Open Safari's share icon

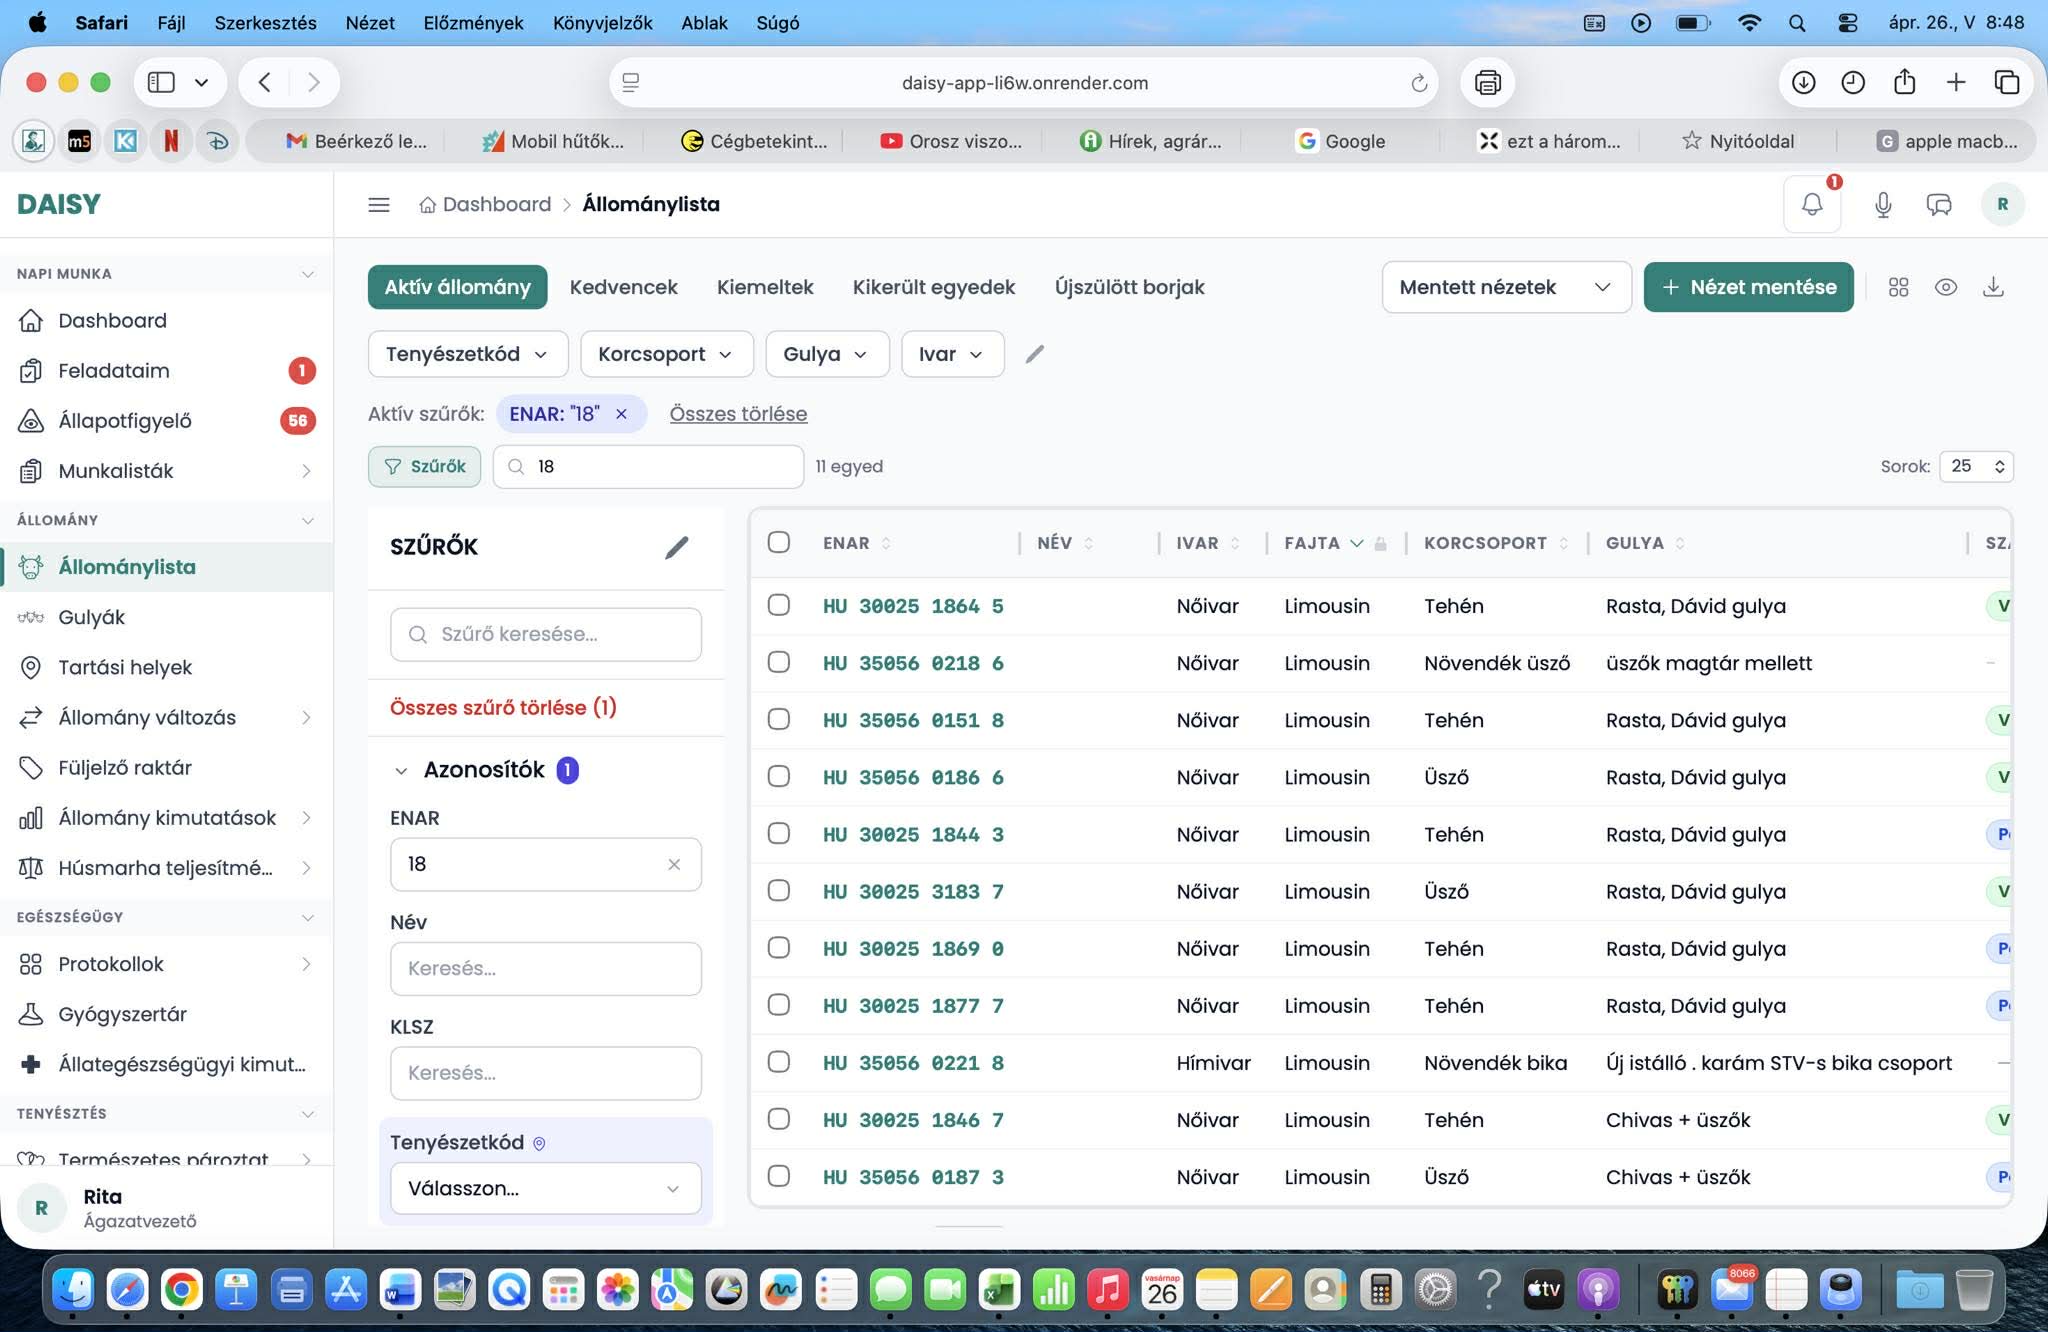[1904, 82]
